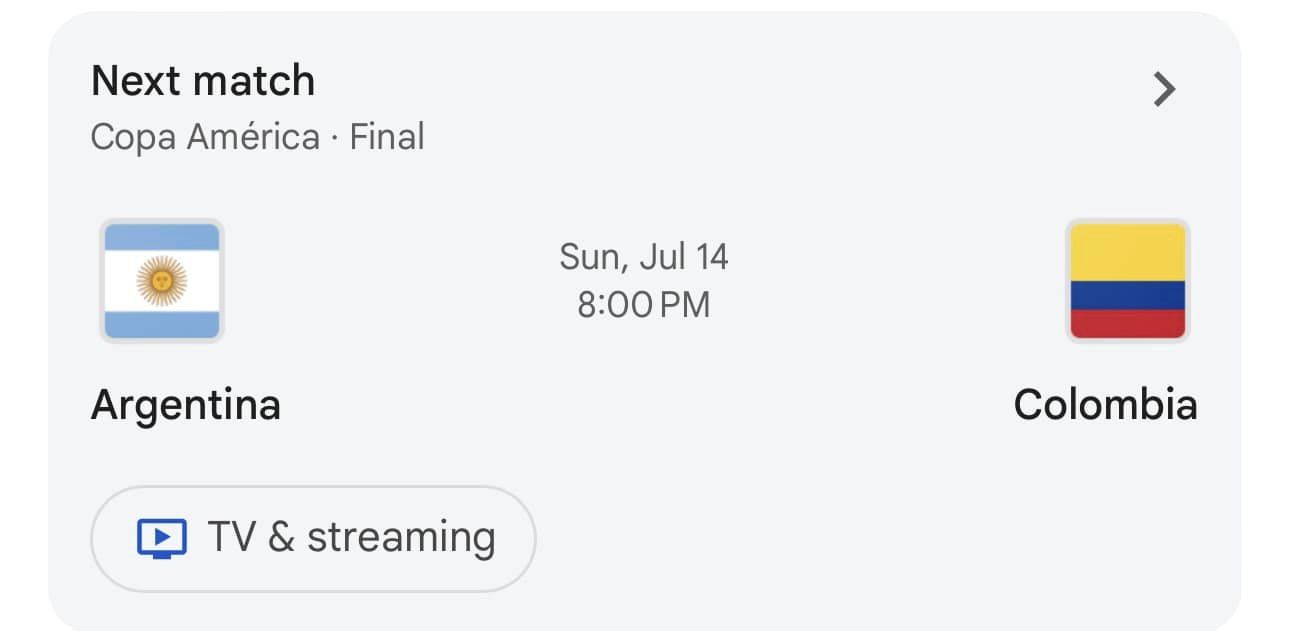The height and width of the screenshot is (631, 1290).
Task: Select the Colombia team name
Action: (1105, 405)
